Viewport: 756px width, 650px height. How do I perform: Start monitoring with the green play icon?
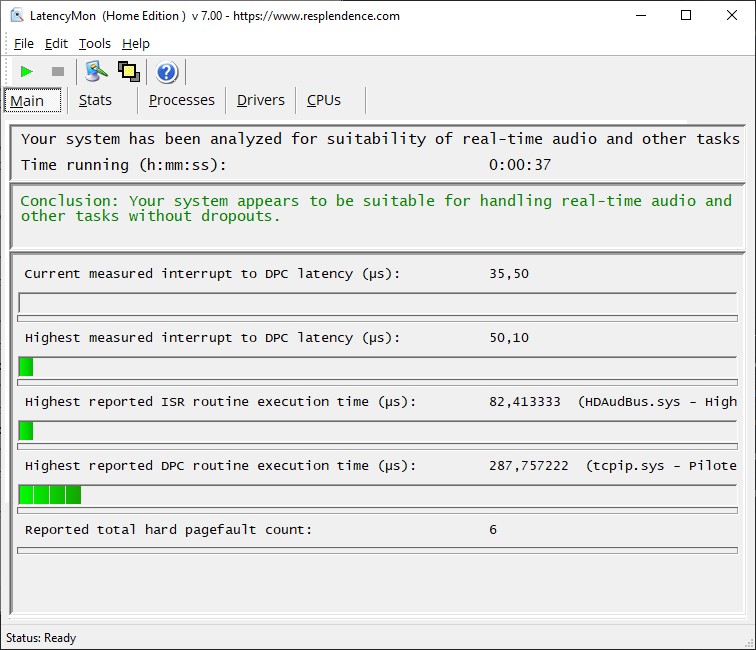(x=27, y=72)
